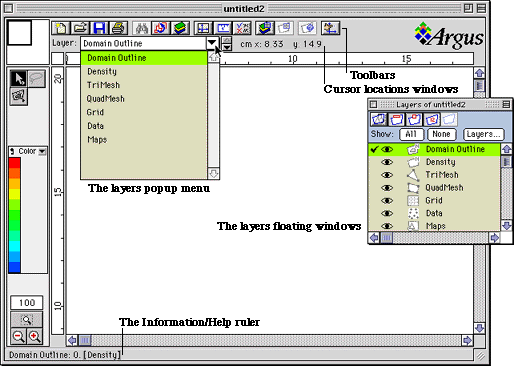Click the Save floppy disk icon
Image resolution: width=514 pixels, height=366 pixels.
tap(99, 28)
